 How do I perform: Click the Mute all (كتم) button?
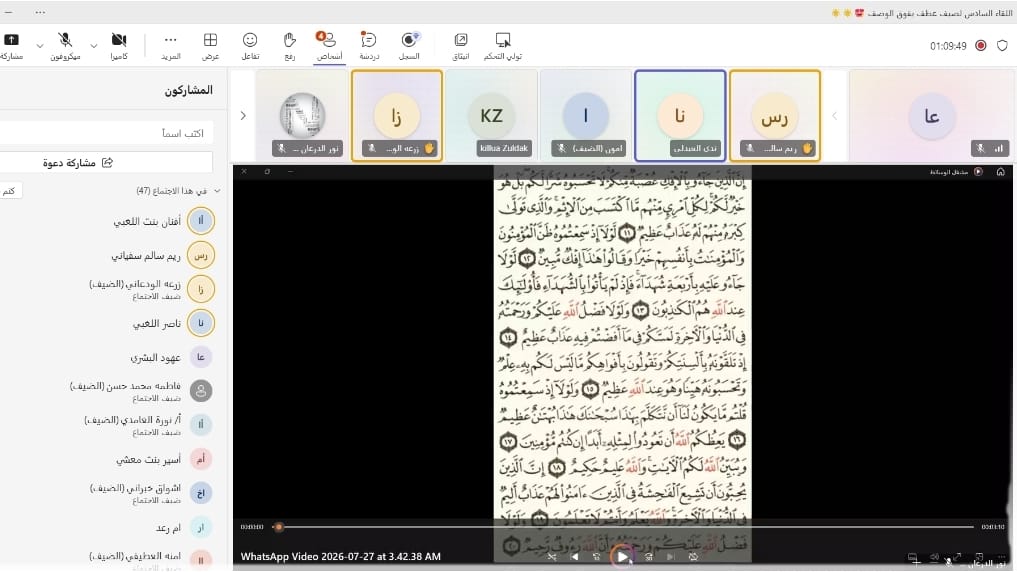pyautogui.click(x=10, y=191)
